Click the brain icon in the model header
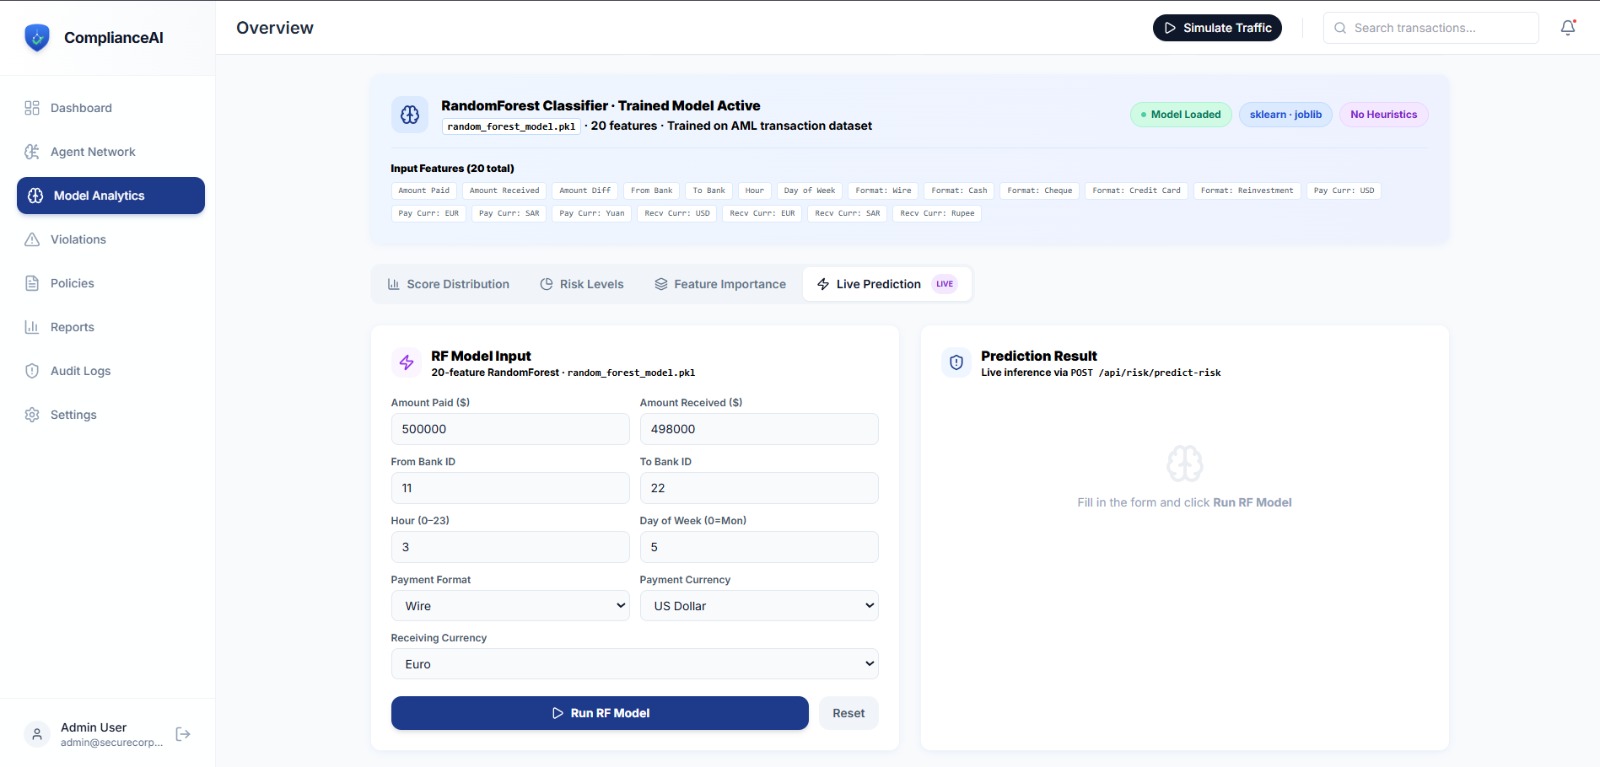The width and height of the screenshot is (1600, 767). point(410,115)
